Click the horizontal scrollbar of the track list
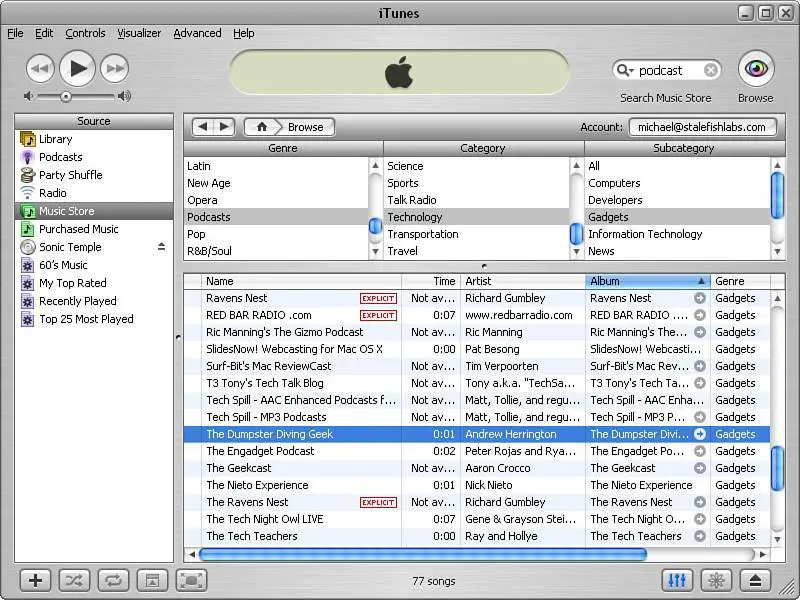This screenshot has height=600, width=800. pos(423,554)
